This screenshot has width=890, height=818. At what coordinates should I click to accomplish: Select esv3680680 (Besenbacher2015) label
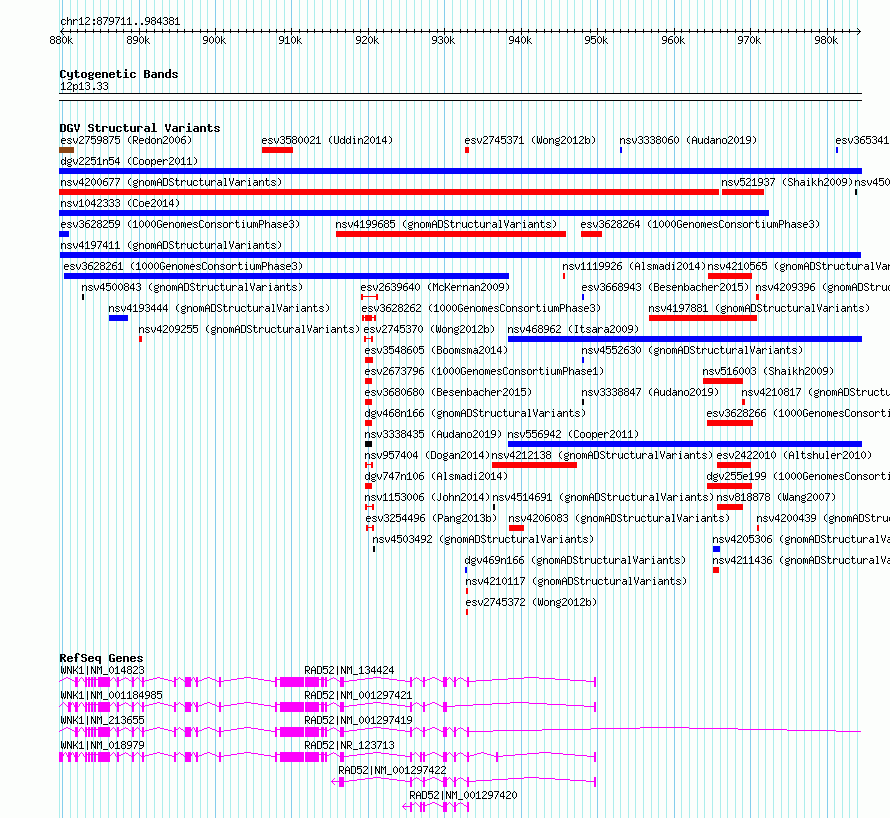(x=448, y=392)
